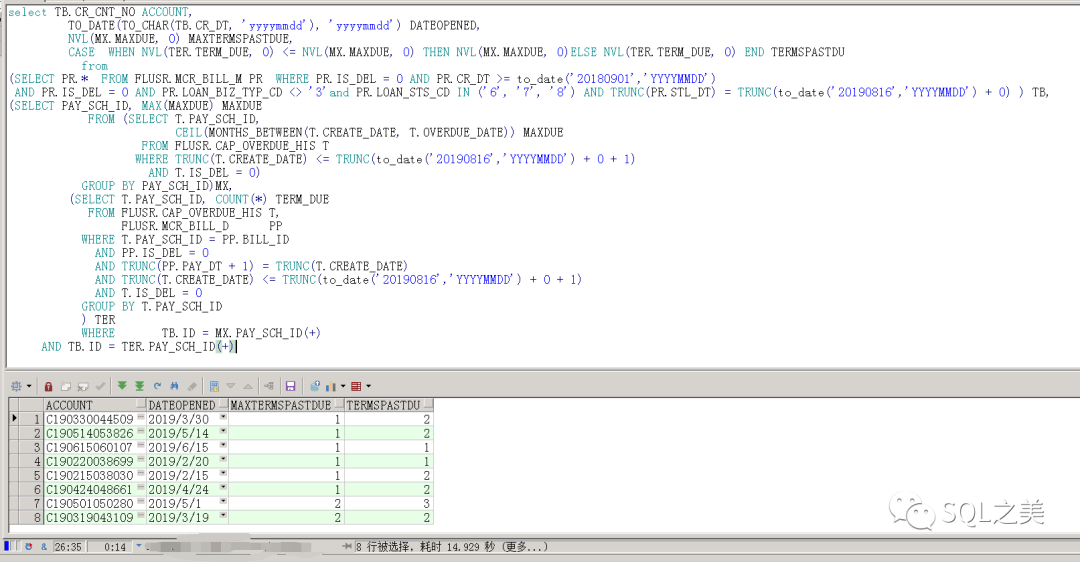The height and width of the screenshot is (562, 1080).
Task: Click the eraser clear record icon
Action: pos(192,386)
